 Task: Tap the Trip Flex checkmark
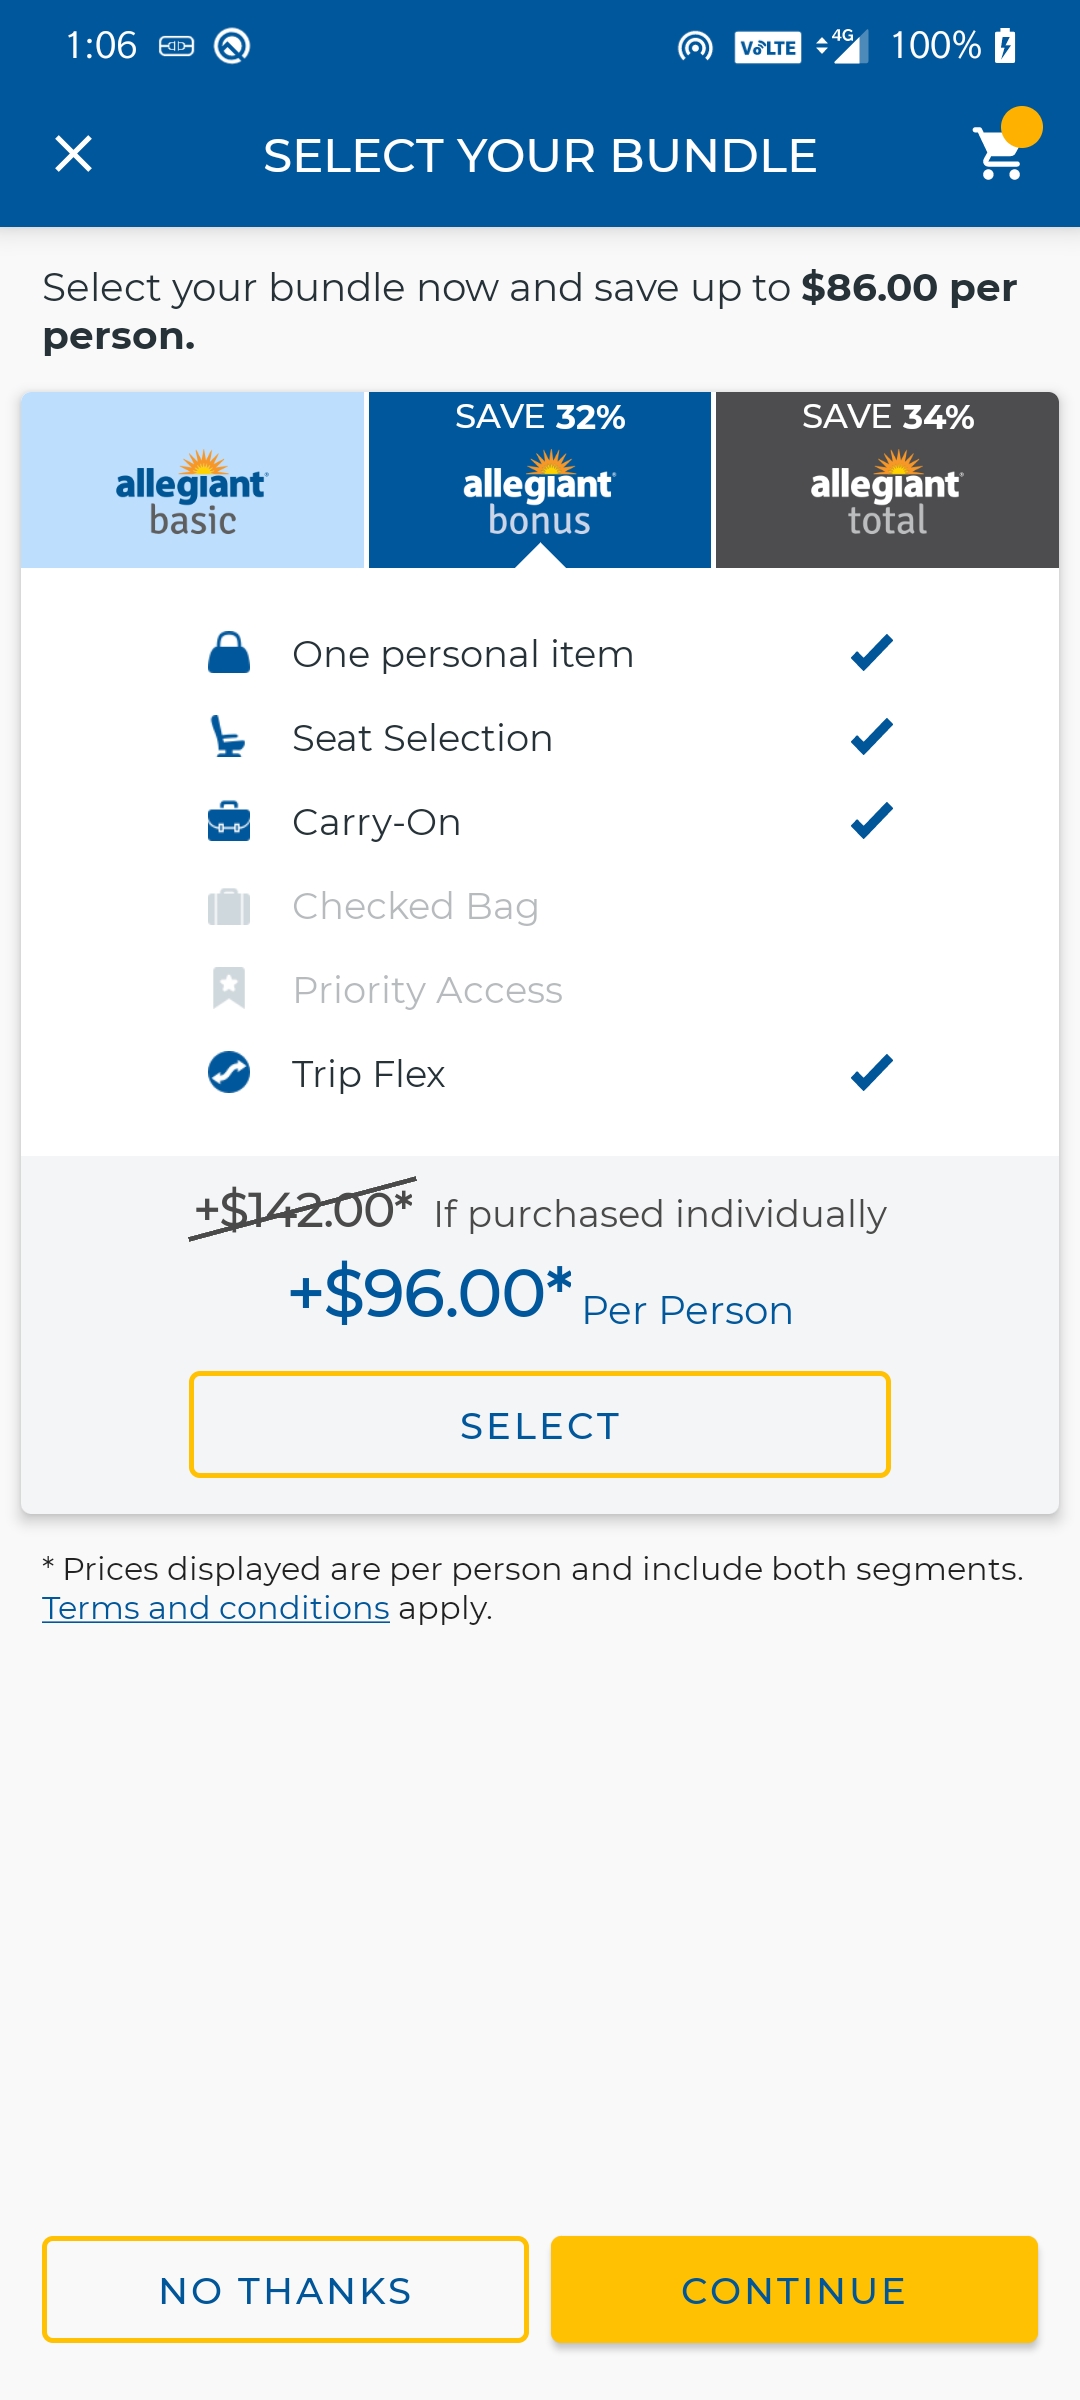[x=872, y=1073]
